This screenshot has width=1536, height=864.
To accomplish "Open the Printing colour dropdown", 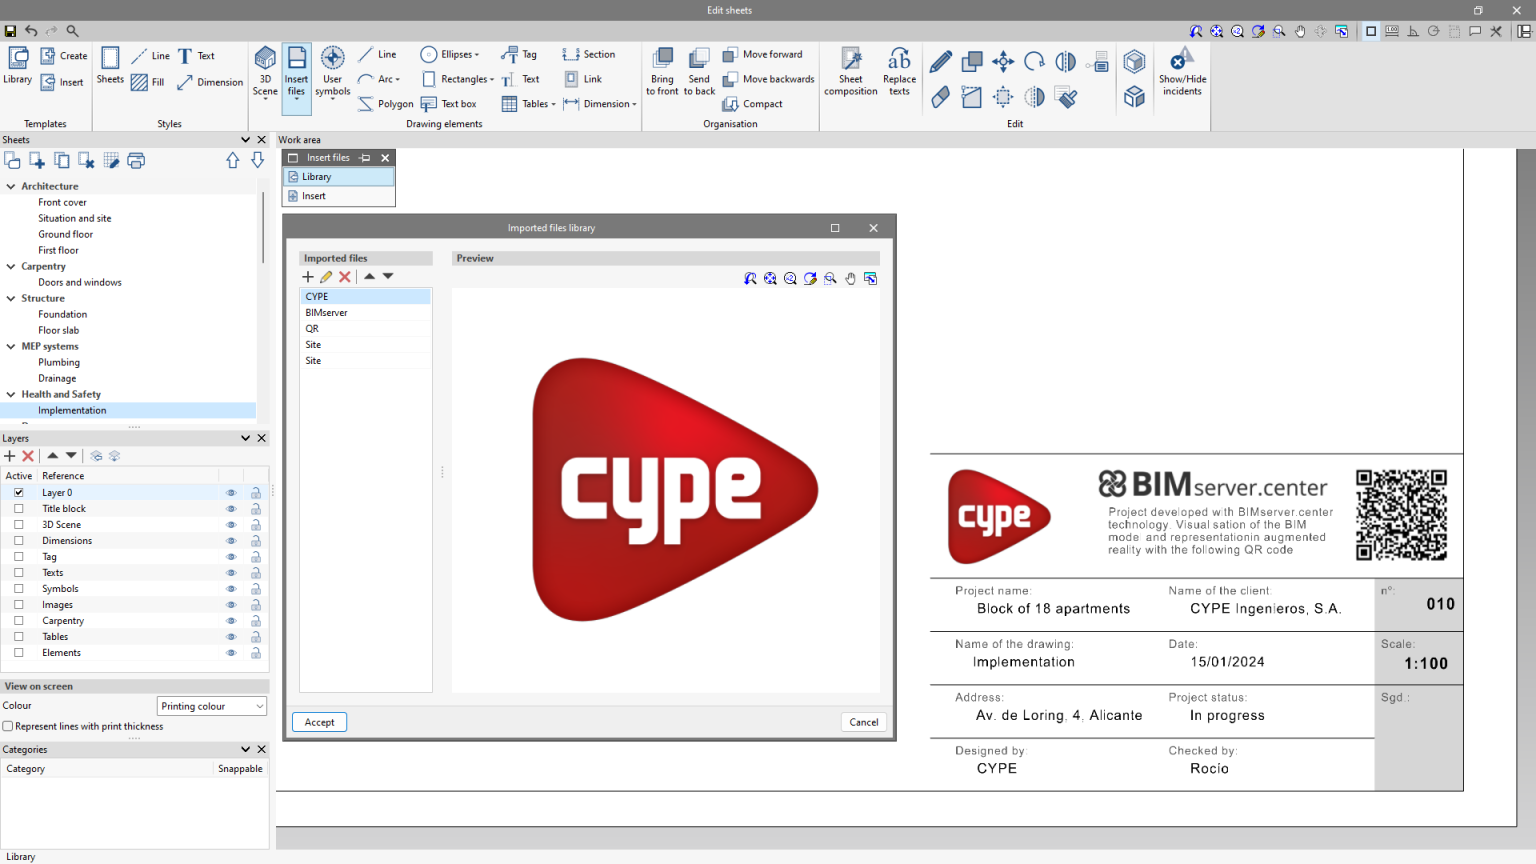I will click(211, 705).
